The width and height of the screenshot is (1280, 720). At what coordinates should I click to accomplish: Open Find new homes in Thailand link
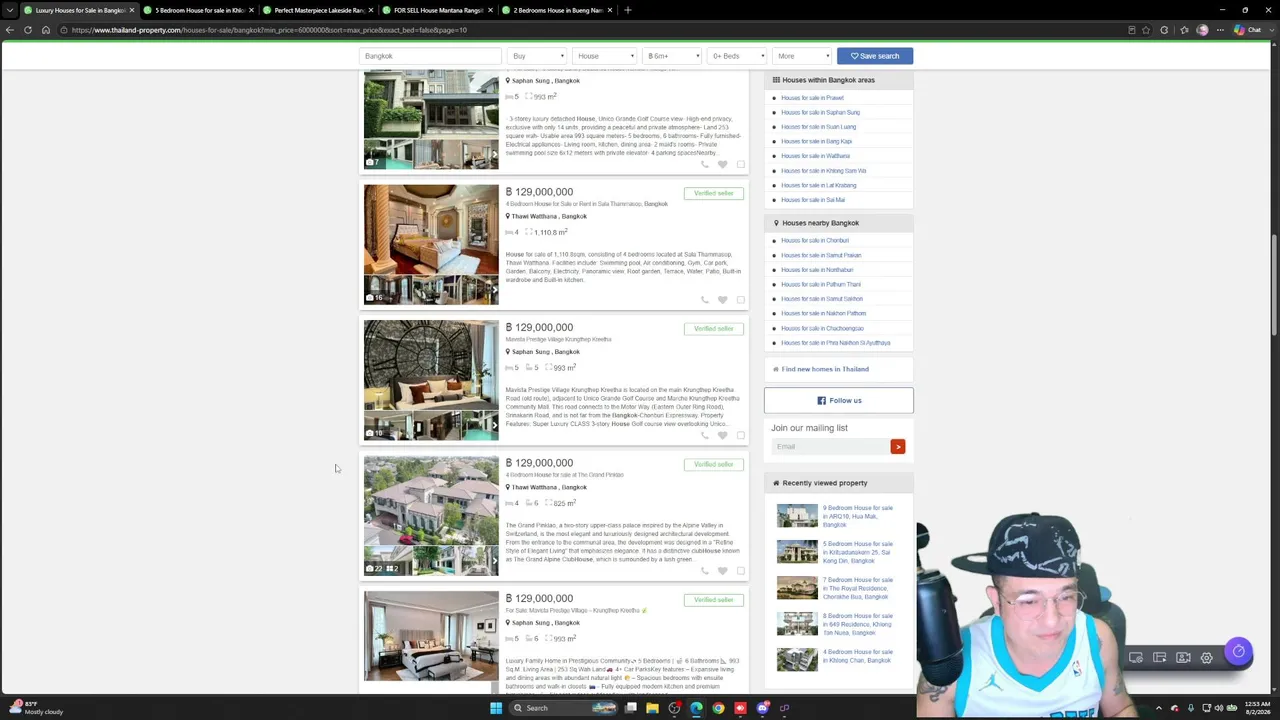(x=825, y=369)
